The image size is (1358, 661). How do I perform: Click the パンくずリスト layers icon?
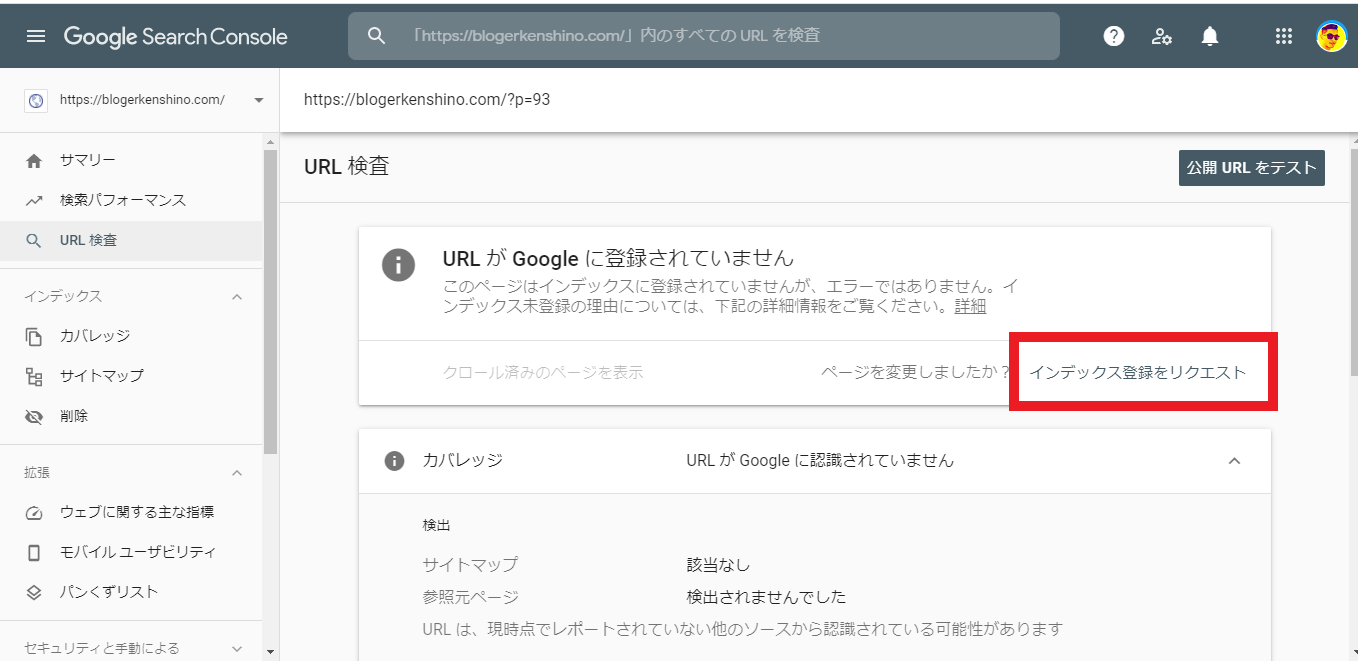(x=34, y=592)
